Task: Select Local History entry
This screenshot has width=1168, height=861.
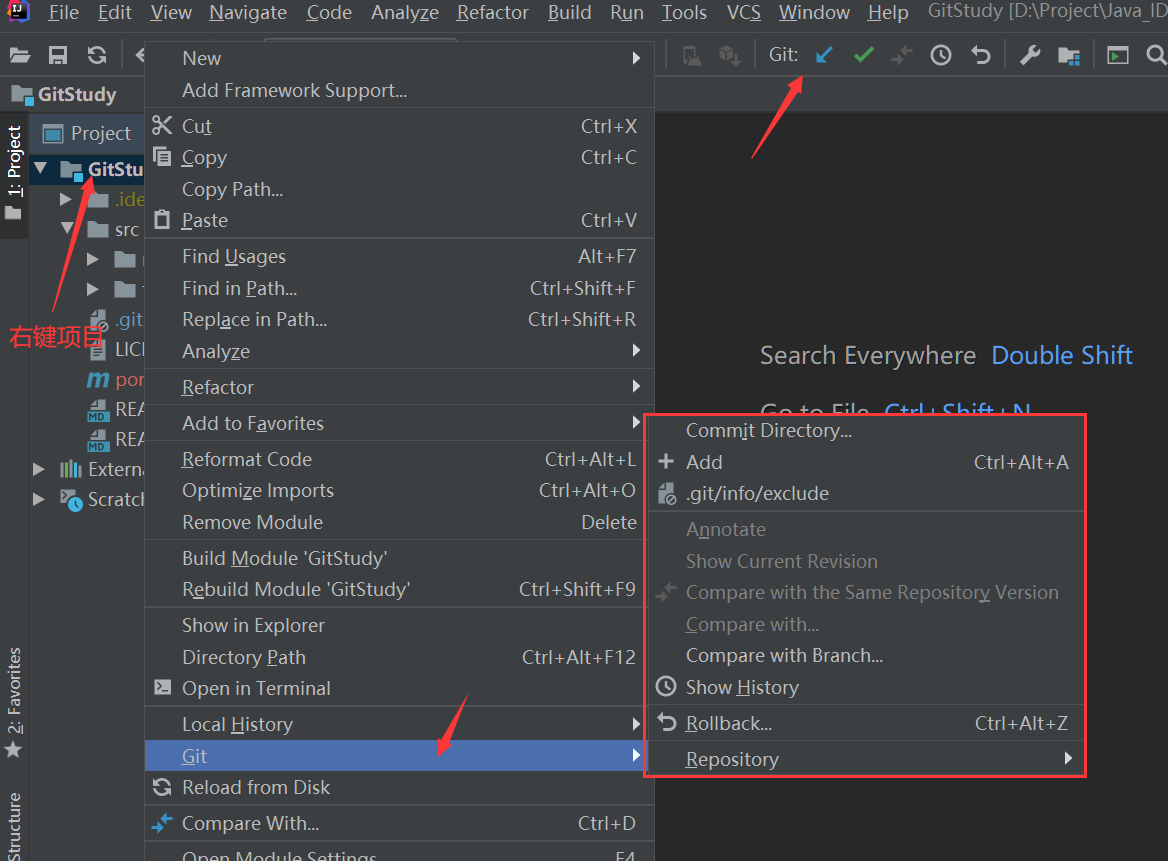Action: coord(399,724)
